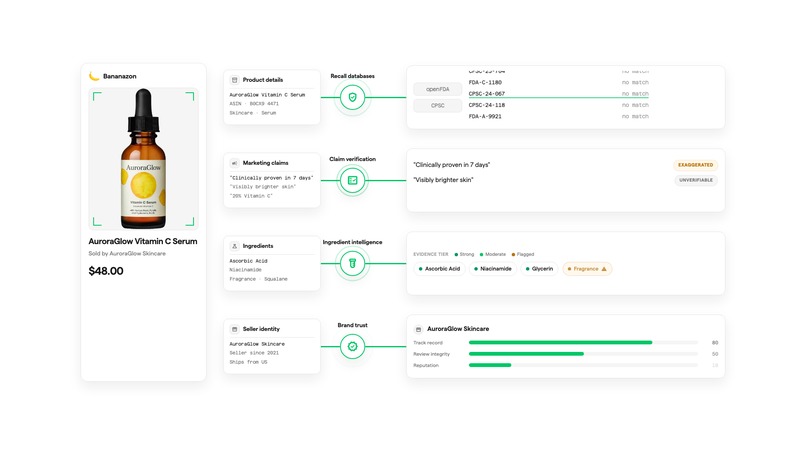Click the "20% Vitamin C" claim text

251,196
